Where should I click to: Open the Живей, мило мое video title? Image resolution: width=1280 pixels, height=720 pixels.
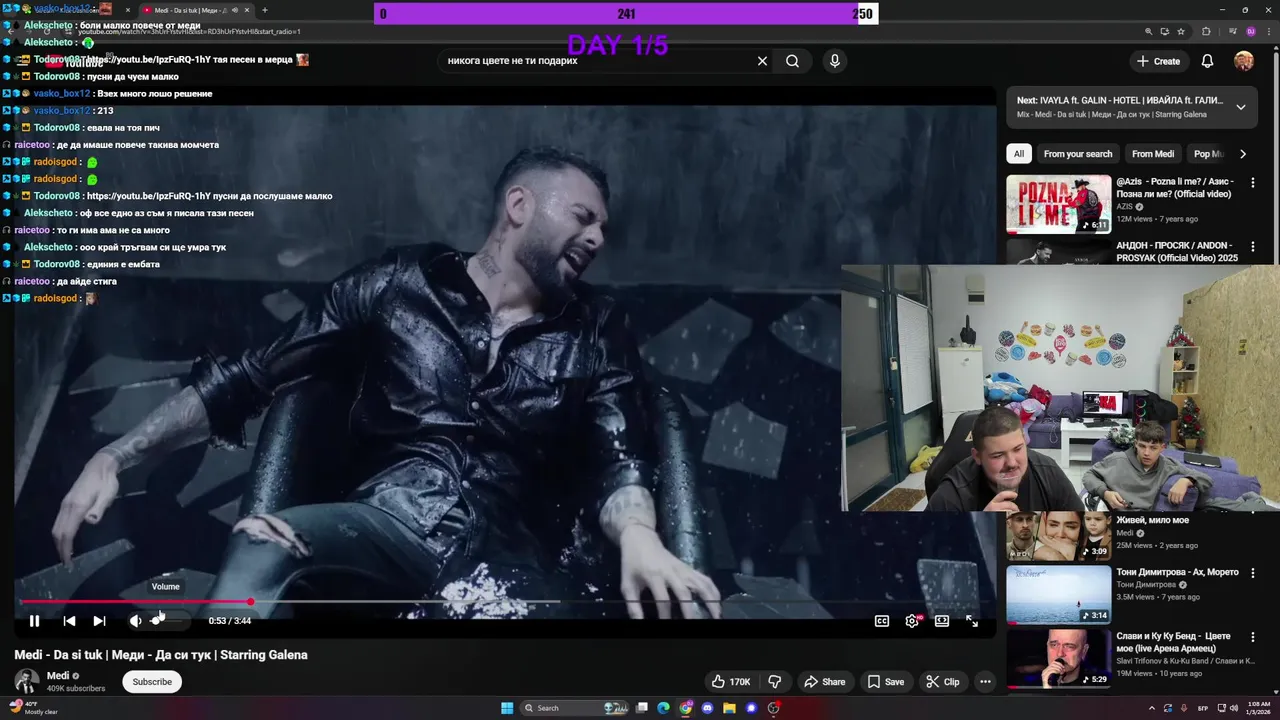1152,520
